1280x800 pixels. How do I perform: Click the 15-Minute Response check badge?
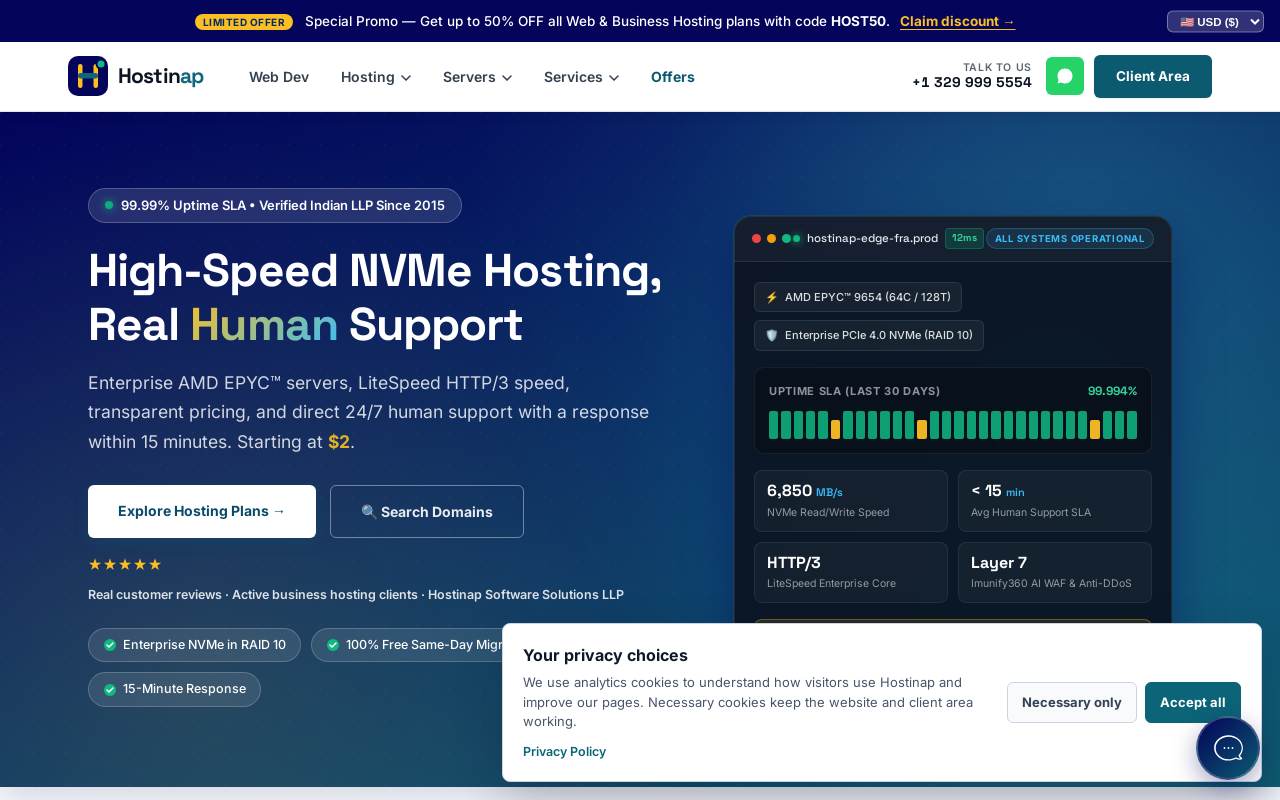[x=174, y=689]
